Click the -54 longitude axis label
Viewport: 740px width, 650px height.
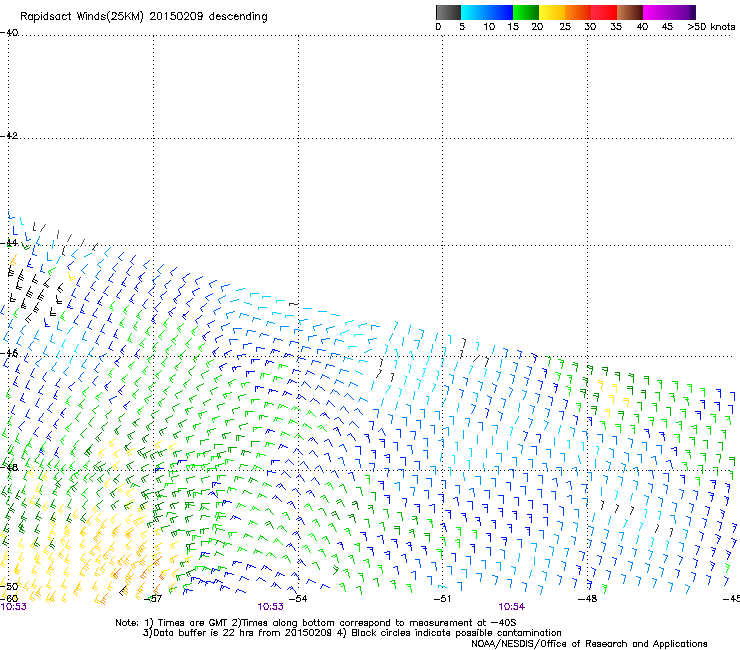[x=298, y=599]
